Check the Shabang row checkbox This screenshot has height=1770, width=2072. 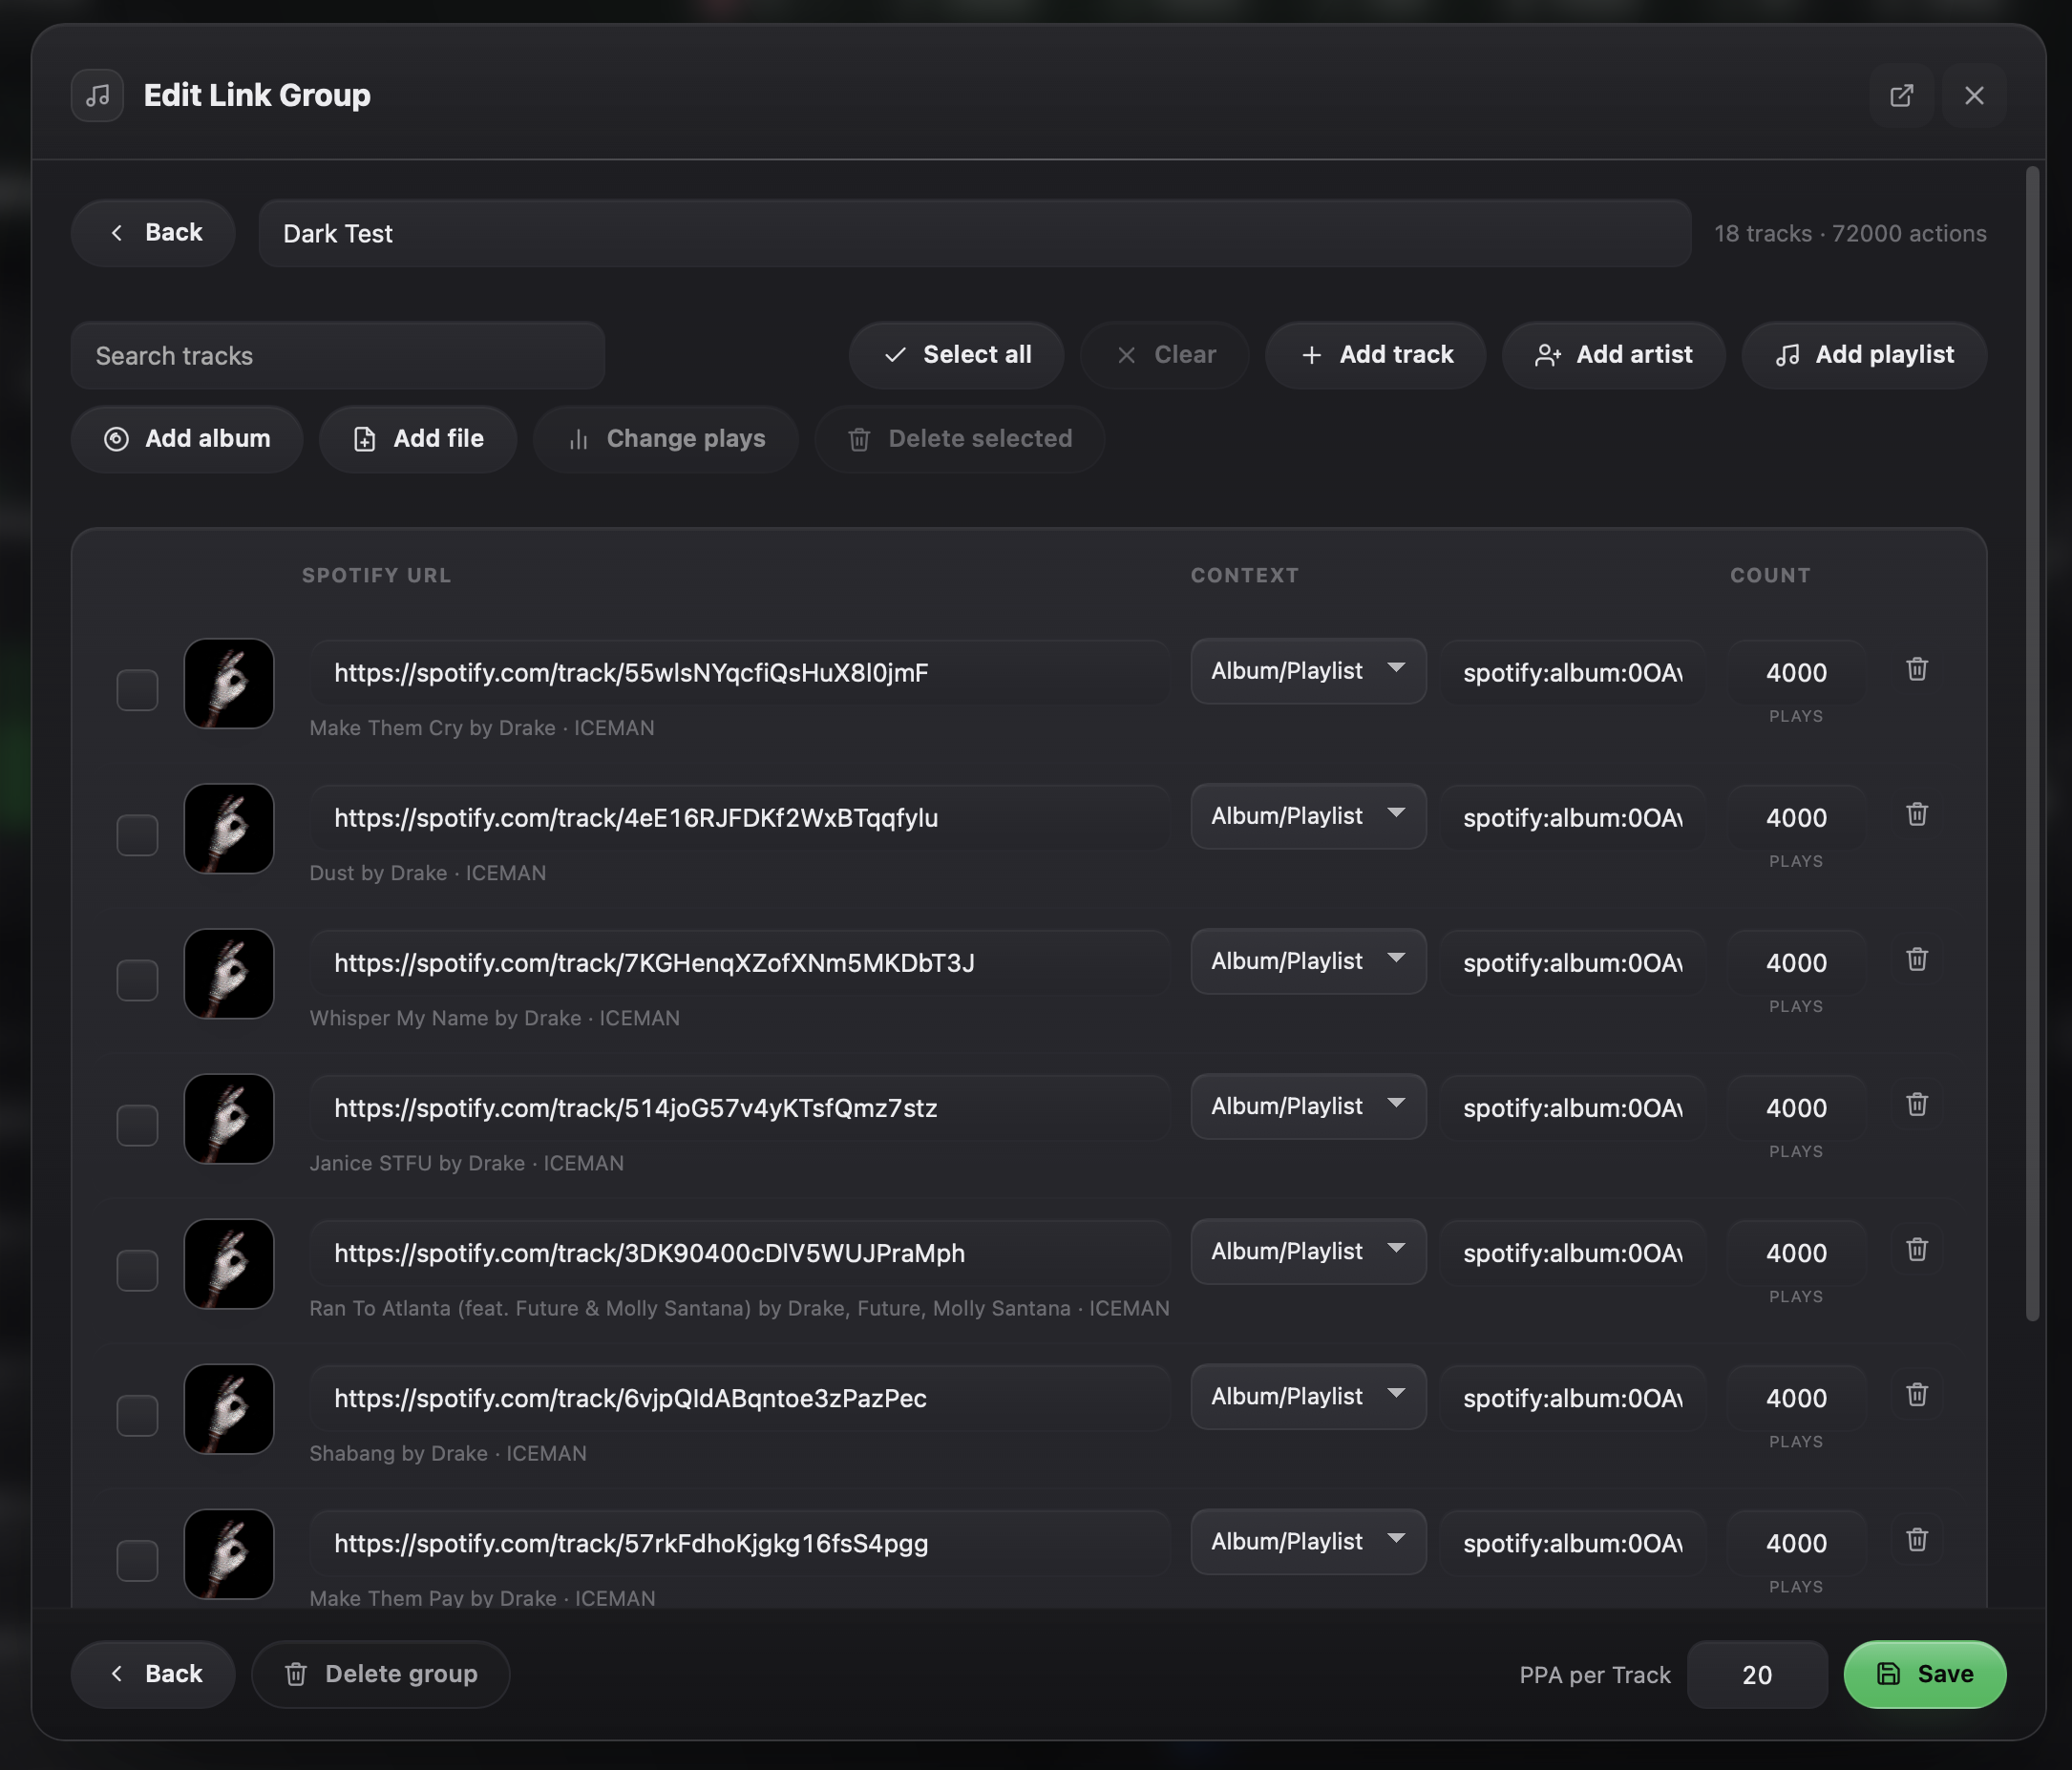click(137, 1415)
